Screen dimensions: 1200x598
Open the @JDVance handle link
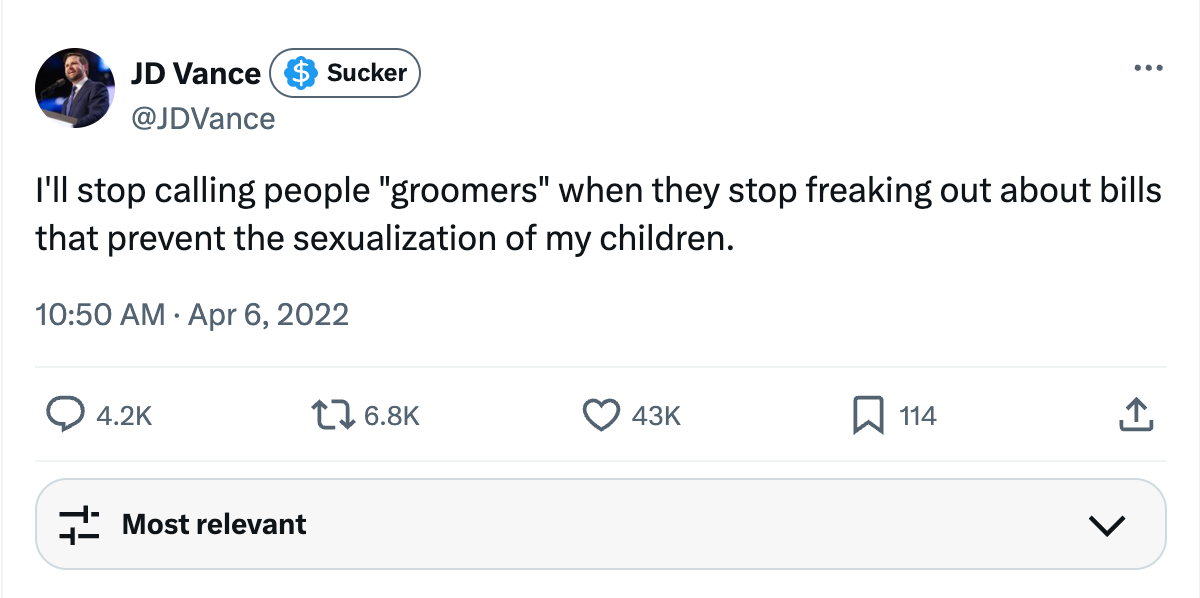[200, 118]
